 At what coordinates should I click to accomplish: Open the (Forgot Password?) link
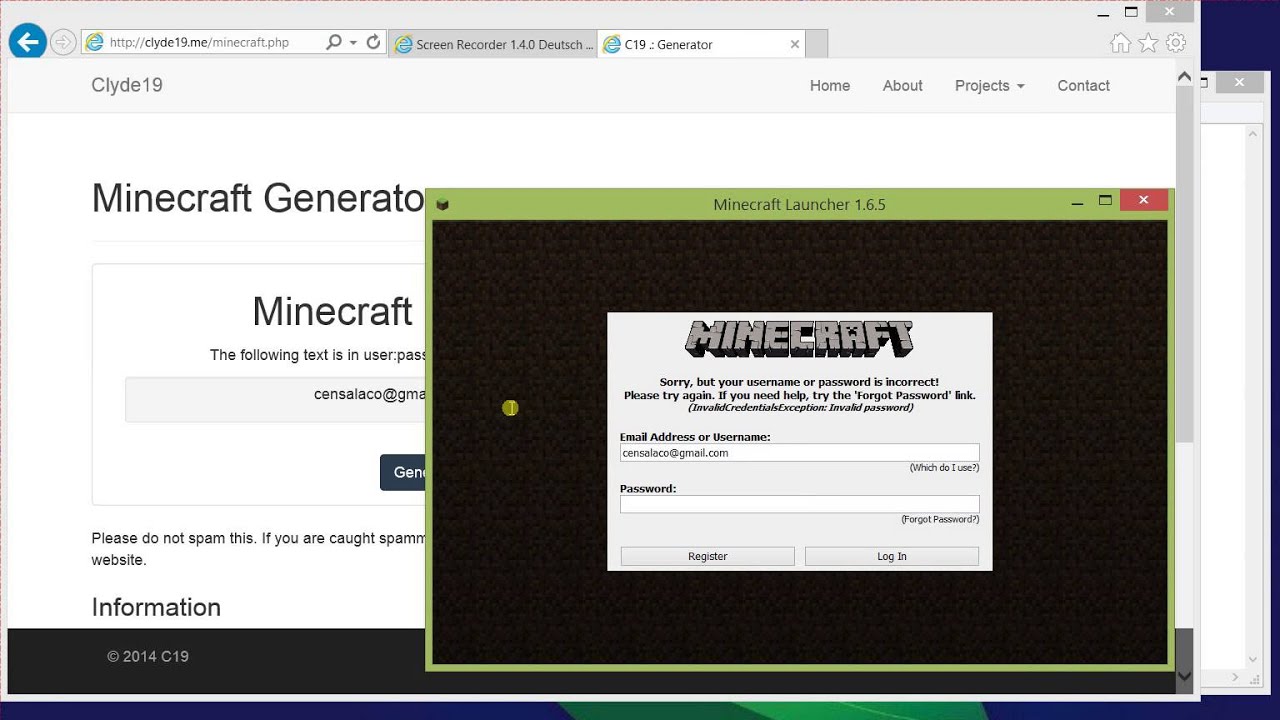pos(940,520)
